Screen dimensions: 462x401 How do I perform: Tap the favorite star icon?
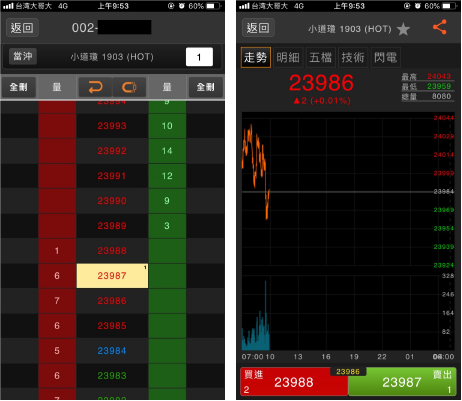tap(403, 29)
